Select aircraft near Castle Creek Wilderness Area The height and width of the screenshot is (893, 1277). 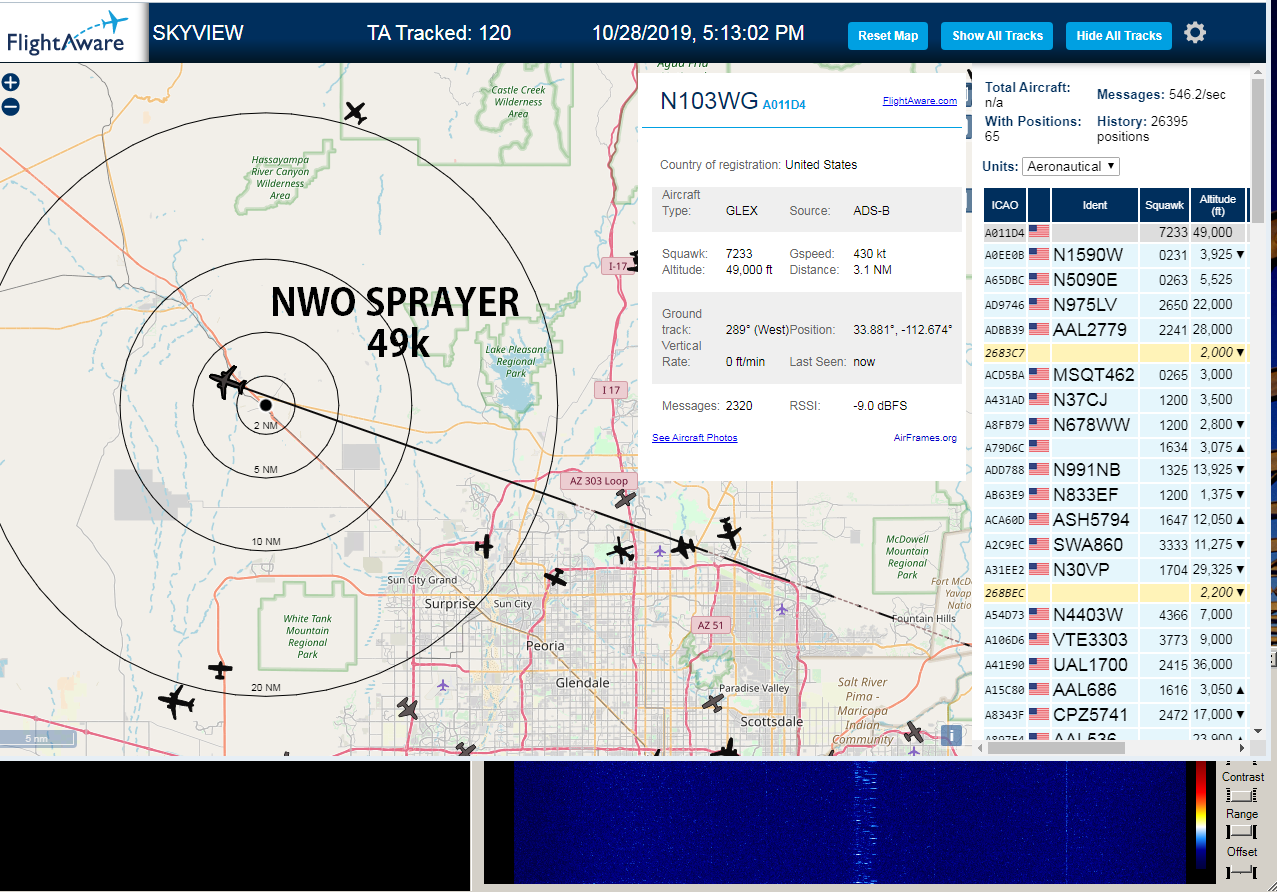[355, 112]
